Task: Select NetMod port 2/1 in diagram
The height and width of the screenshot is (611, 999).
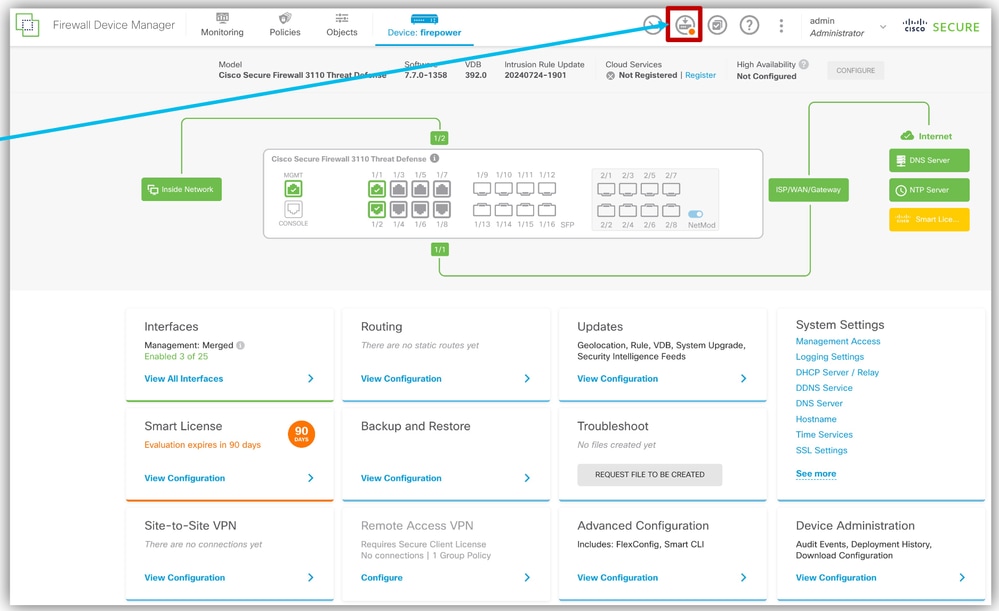Action: coord(607,190)
